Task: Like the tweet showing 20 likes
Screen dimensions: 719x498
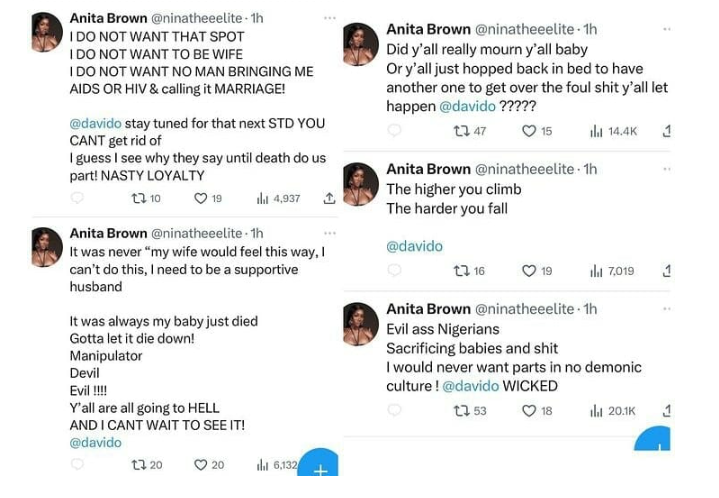Action: (x=201, y=465)
